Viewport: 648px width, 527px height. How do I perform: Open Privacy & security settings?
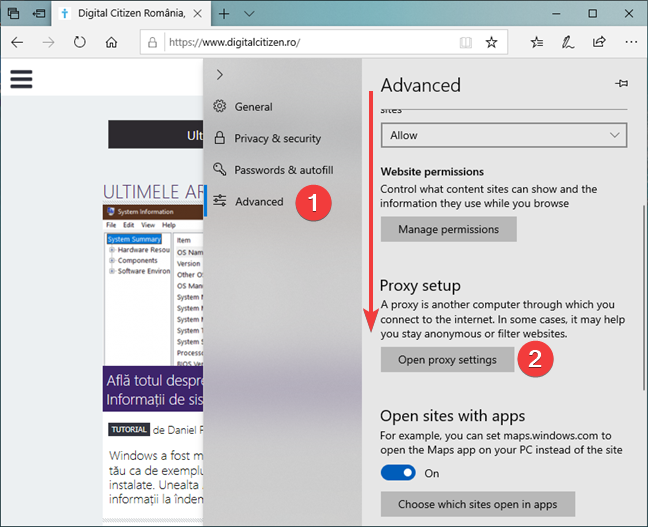point(283,138)
